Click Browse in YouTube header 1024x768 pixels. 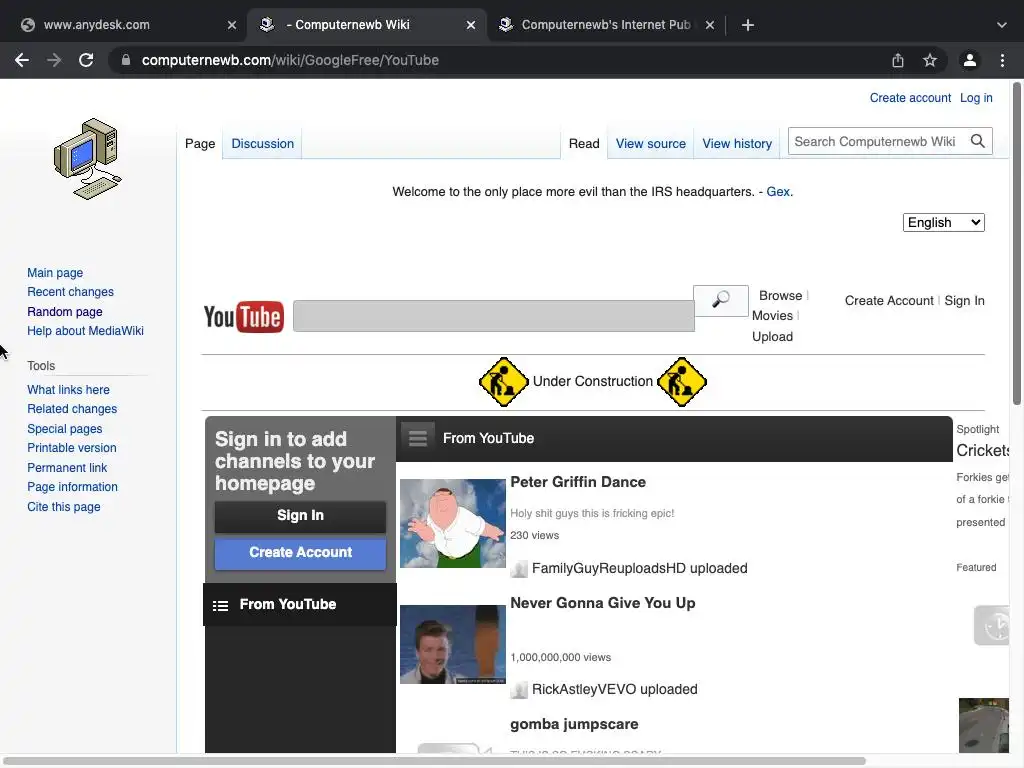(780, 296)
